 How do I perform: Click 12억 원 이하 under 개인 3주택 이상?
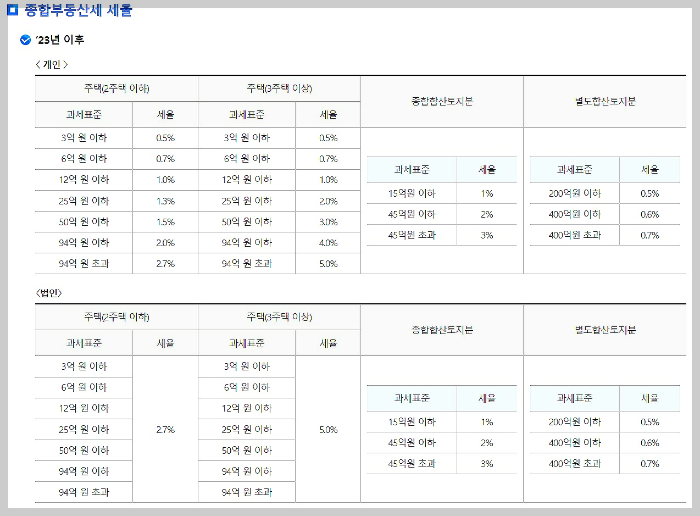point(246,179)
